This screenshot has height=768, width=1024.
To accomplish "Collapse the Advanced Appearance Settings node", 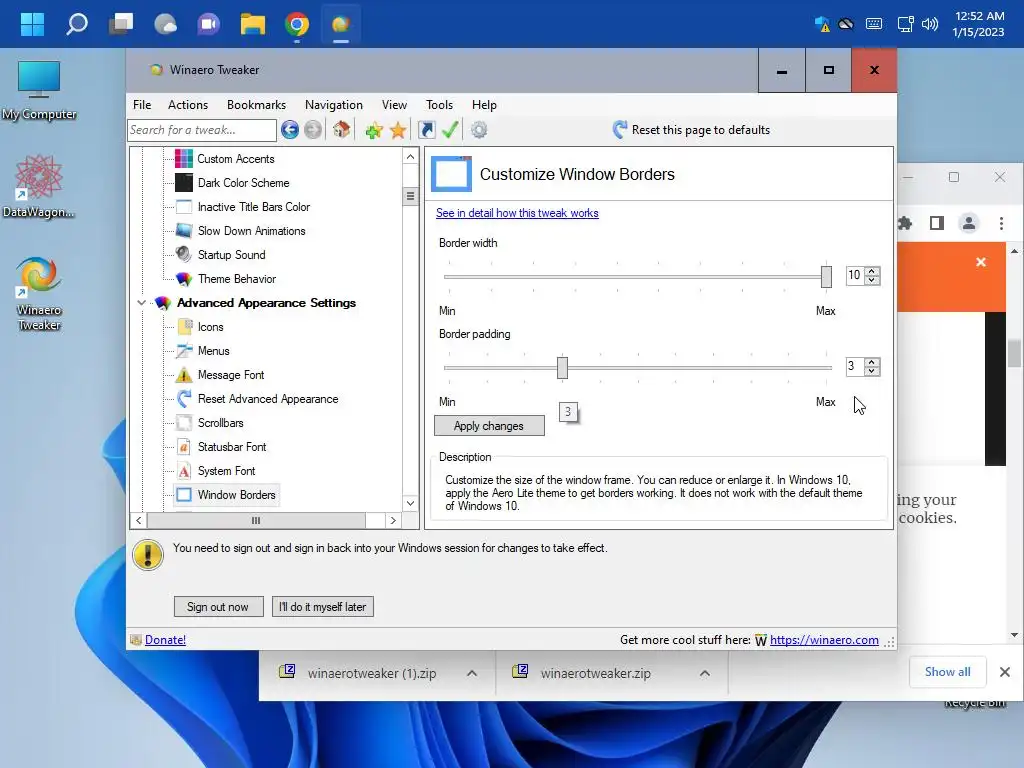I will 141,303.
